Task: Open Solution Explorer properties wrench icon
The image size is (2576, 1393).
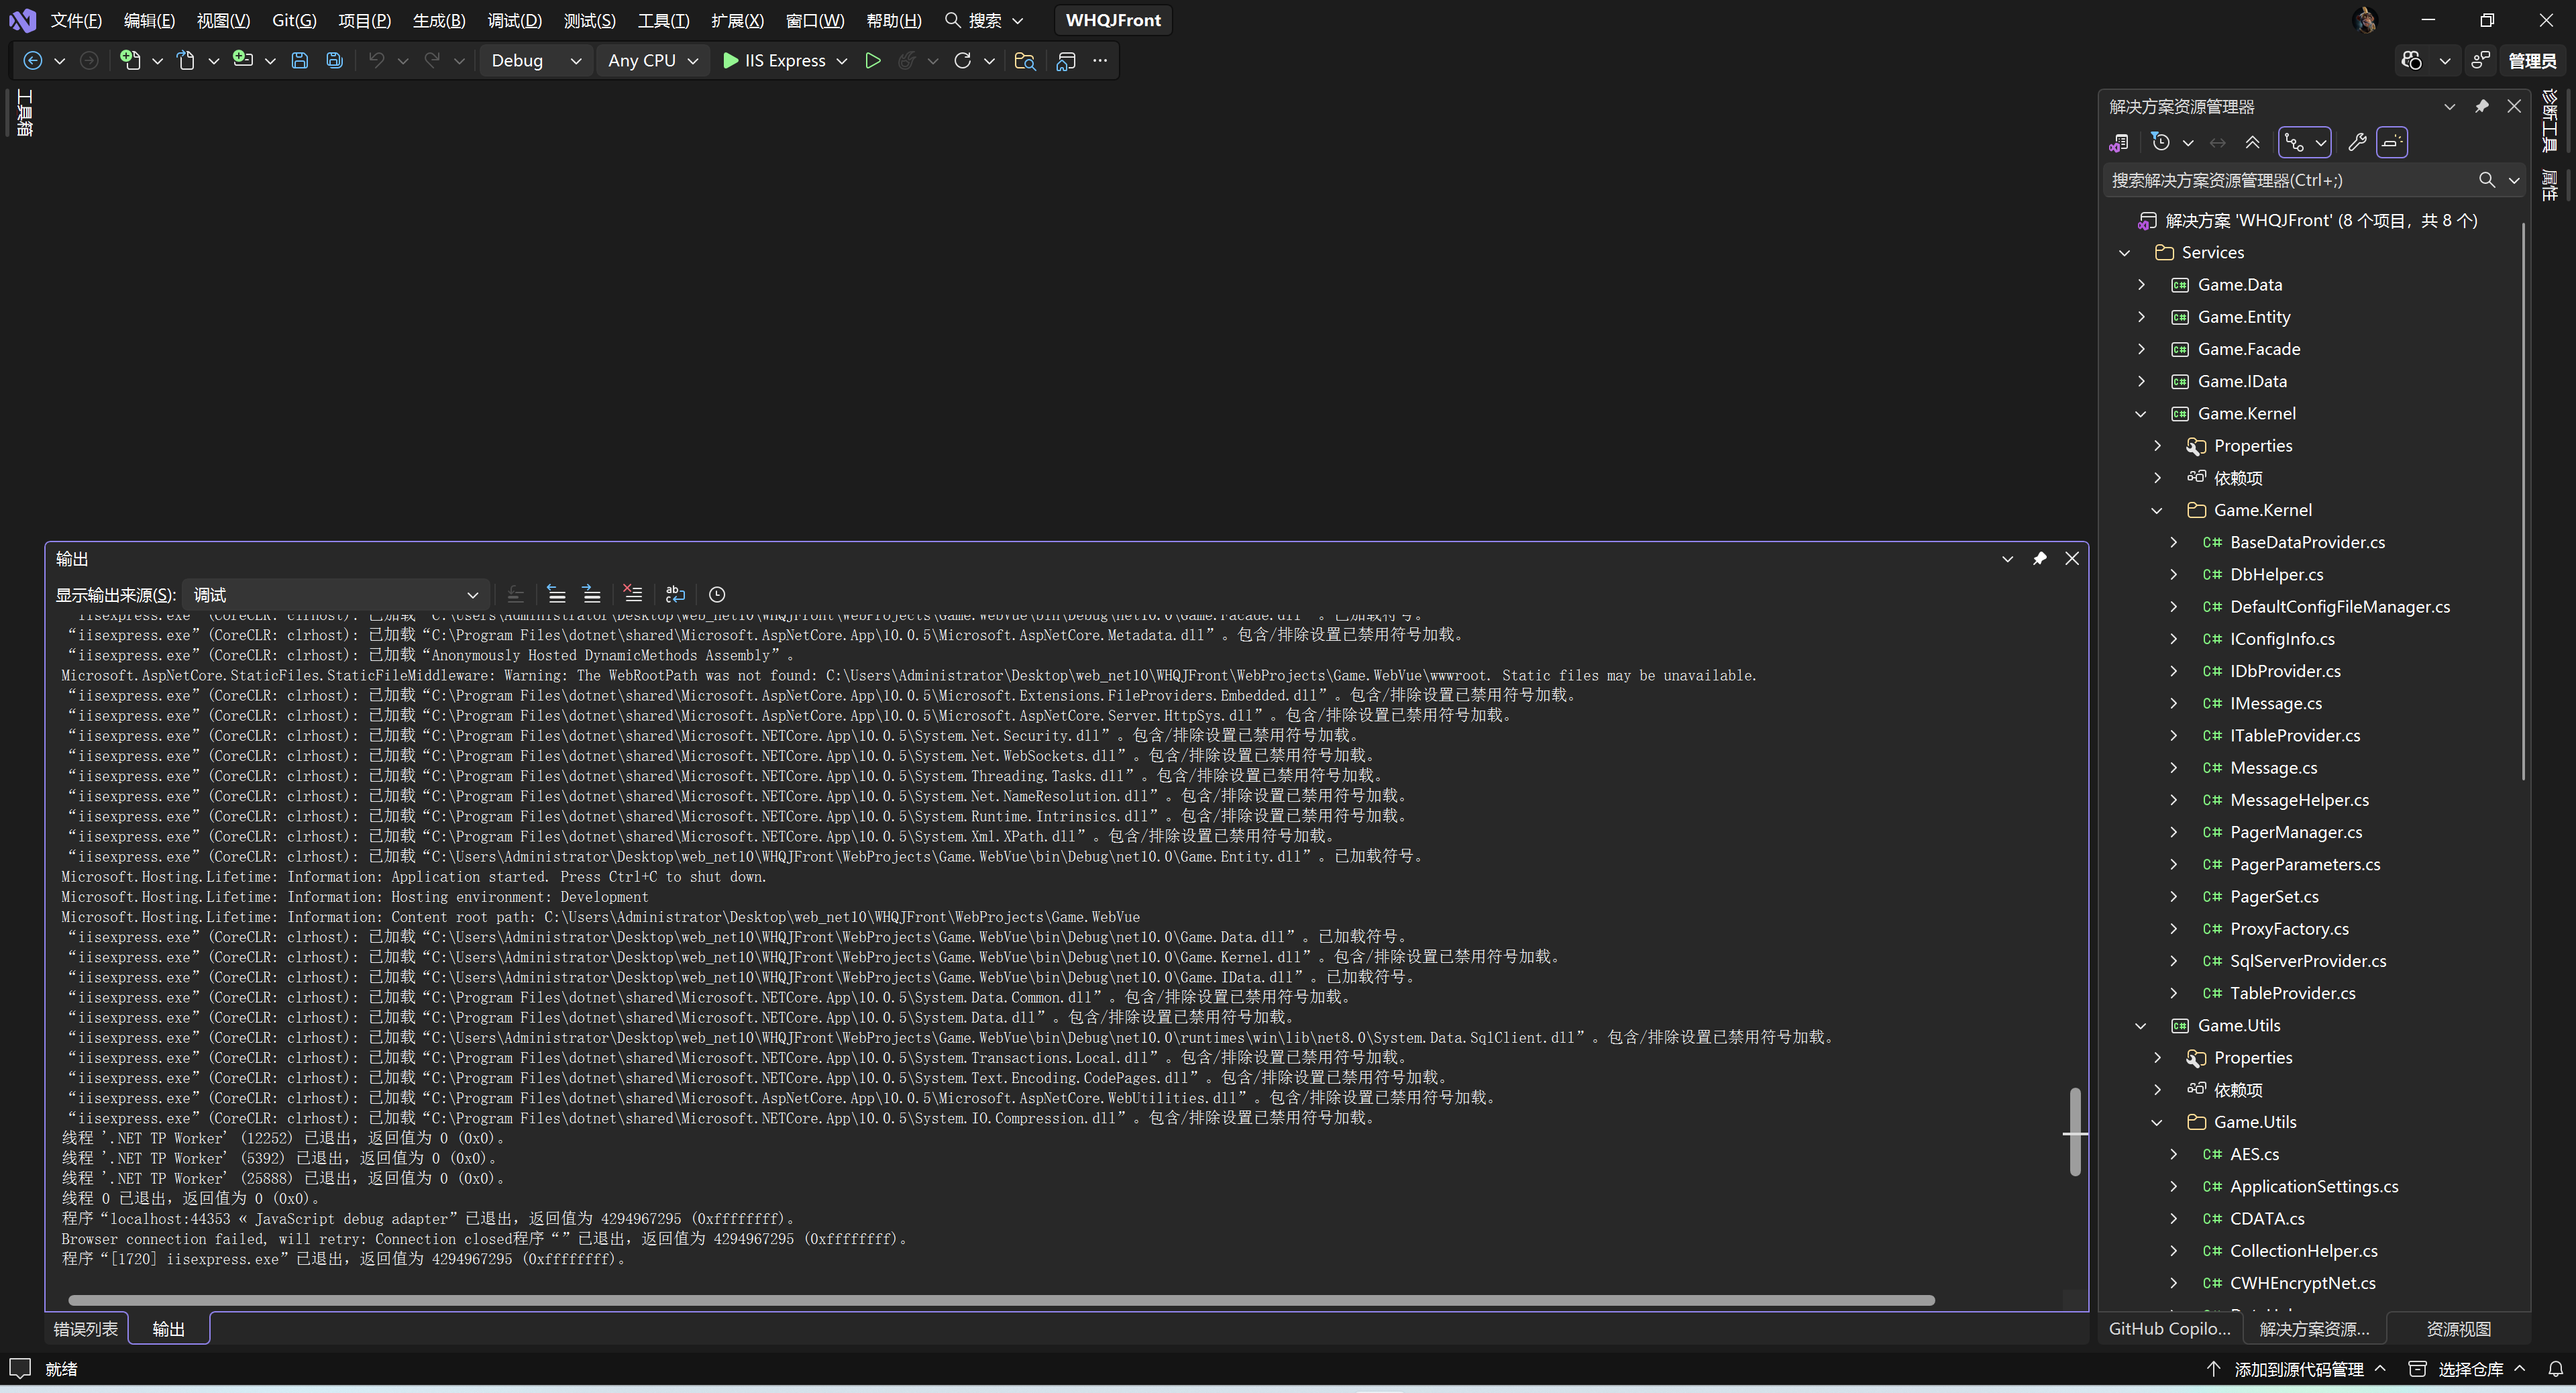Action: [2357, 142]
